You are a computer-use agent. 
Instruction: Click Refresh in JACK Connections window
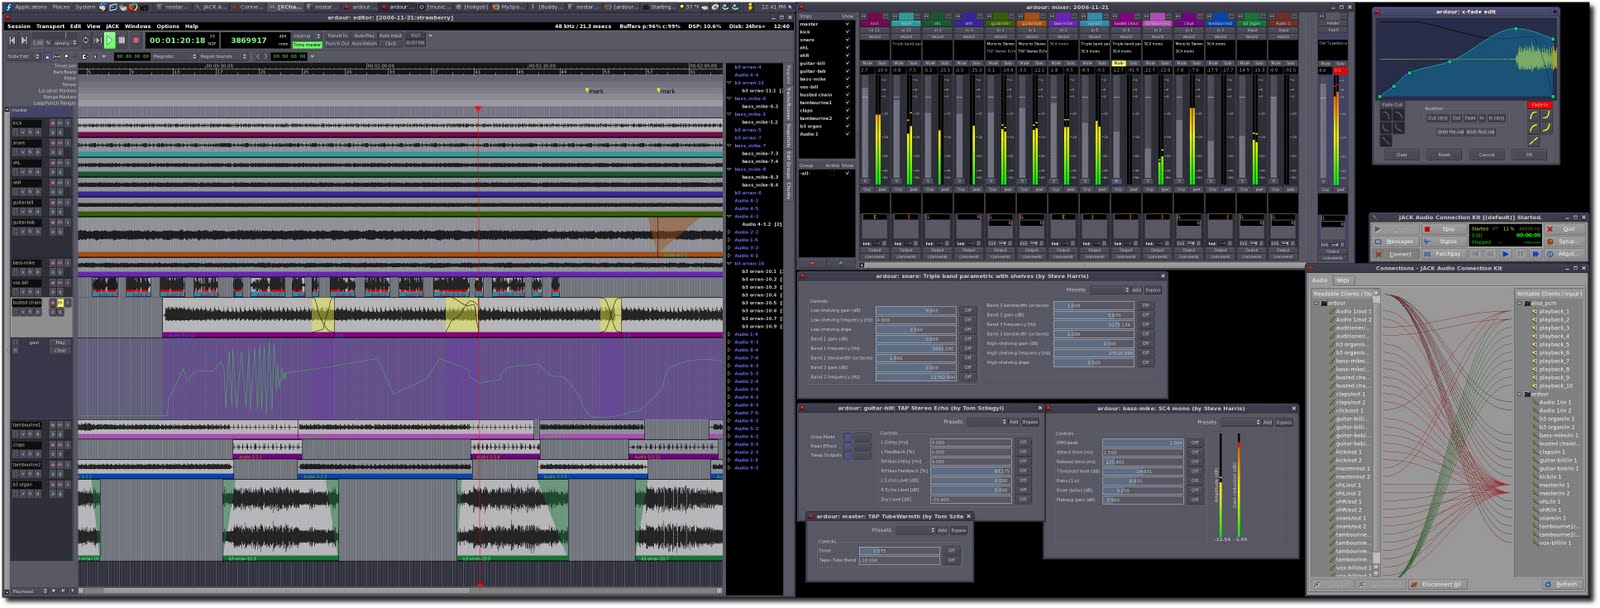[x=1563, y=584]
